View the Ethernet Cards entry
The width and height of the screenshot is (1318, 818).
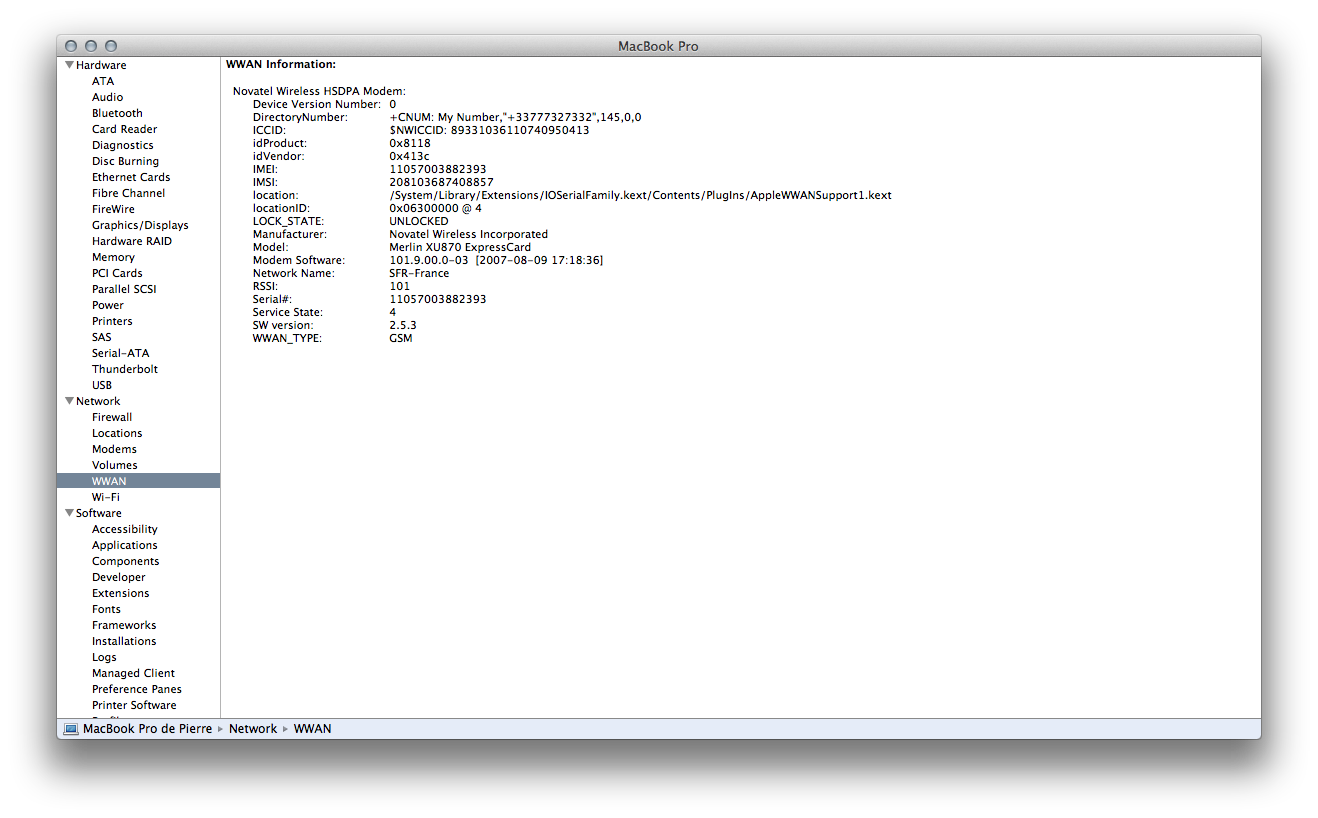(131, 177)
